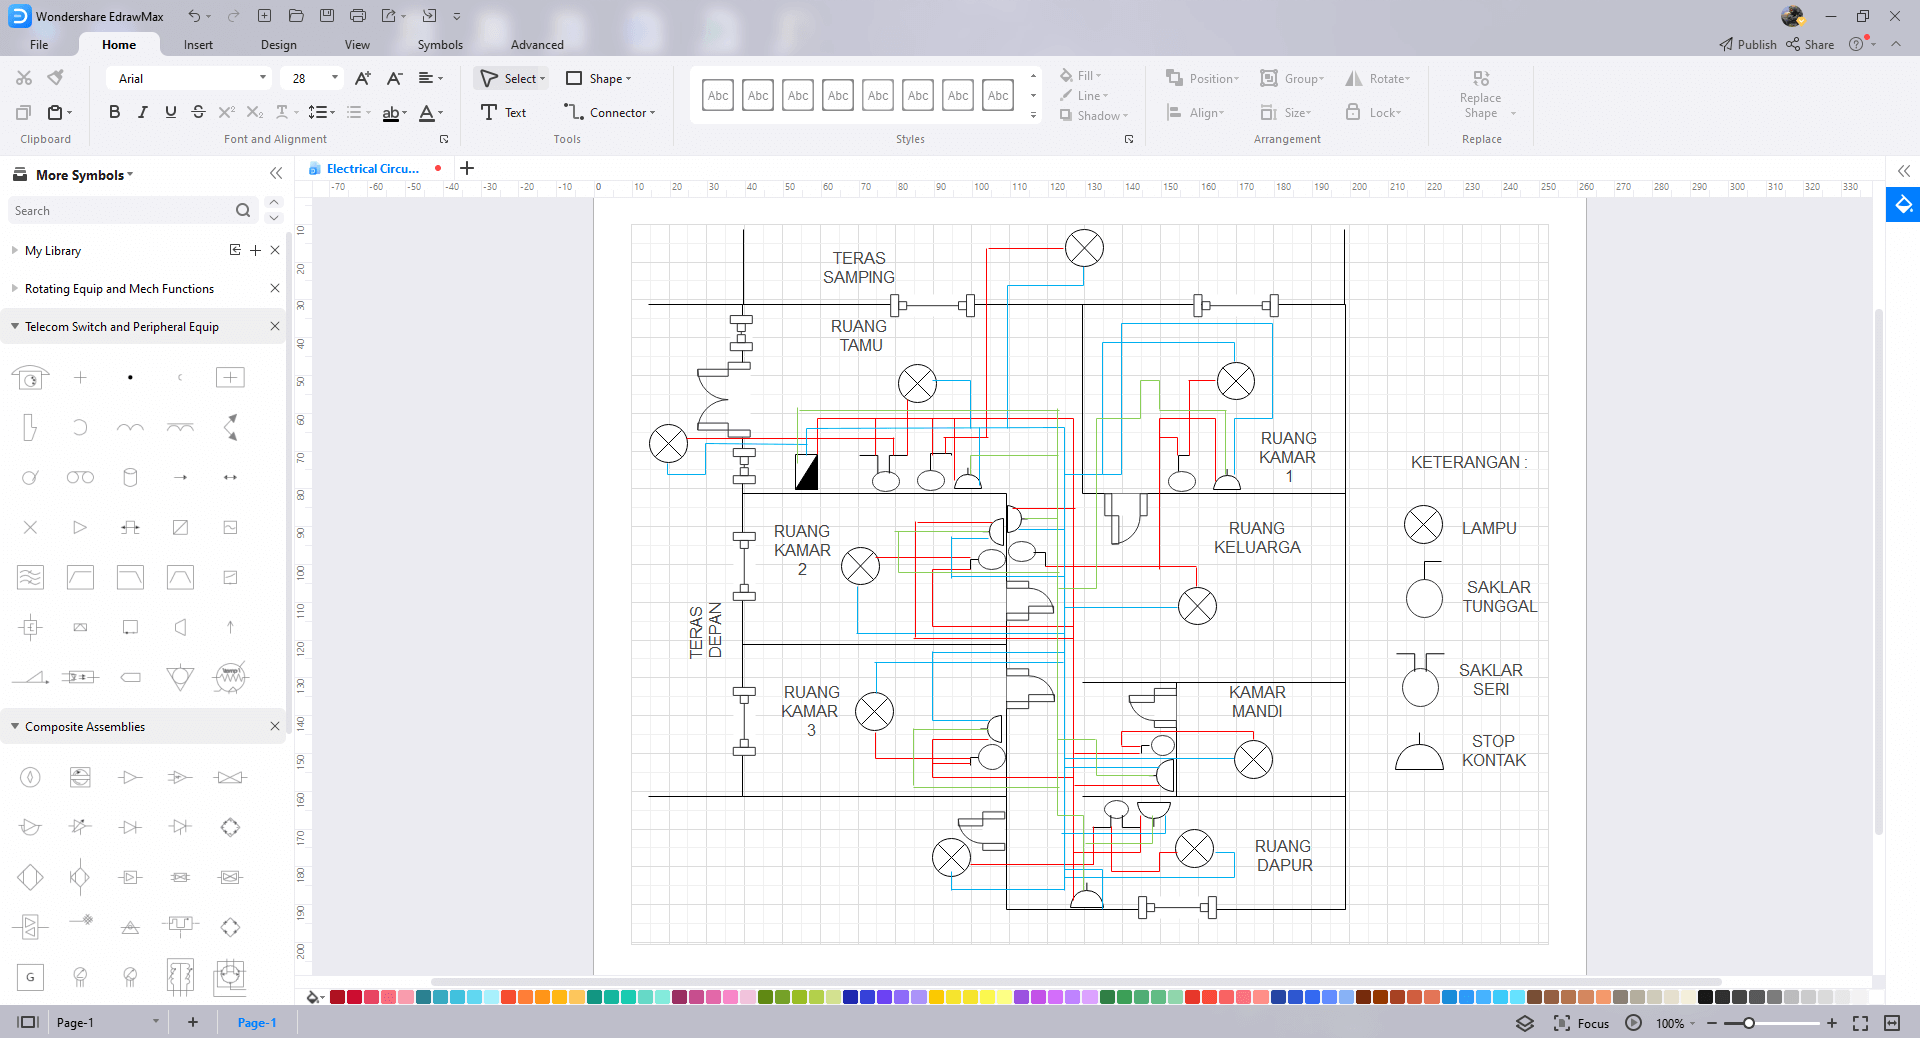
Task: Click the Search field in the symbols panel
Action: coord(120,210)
